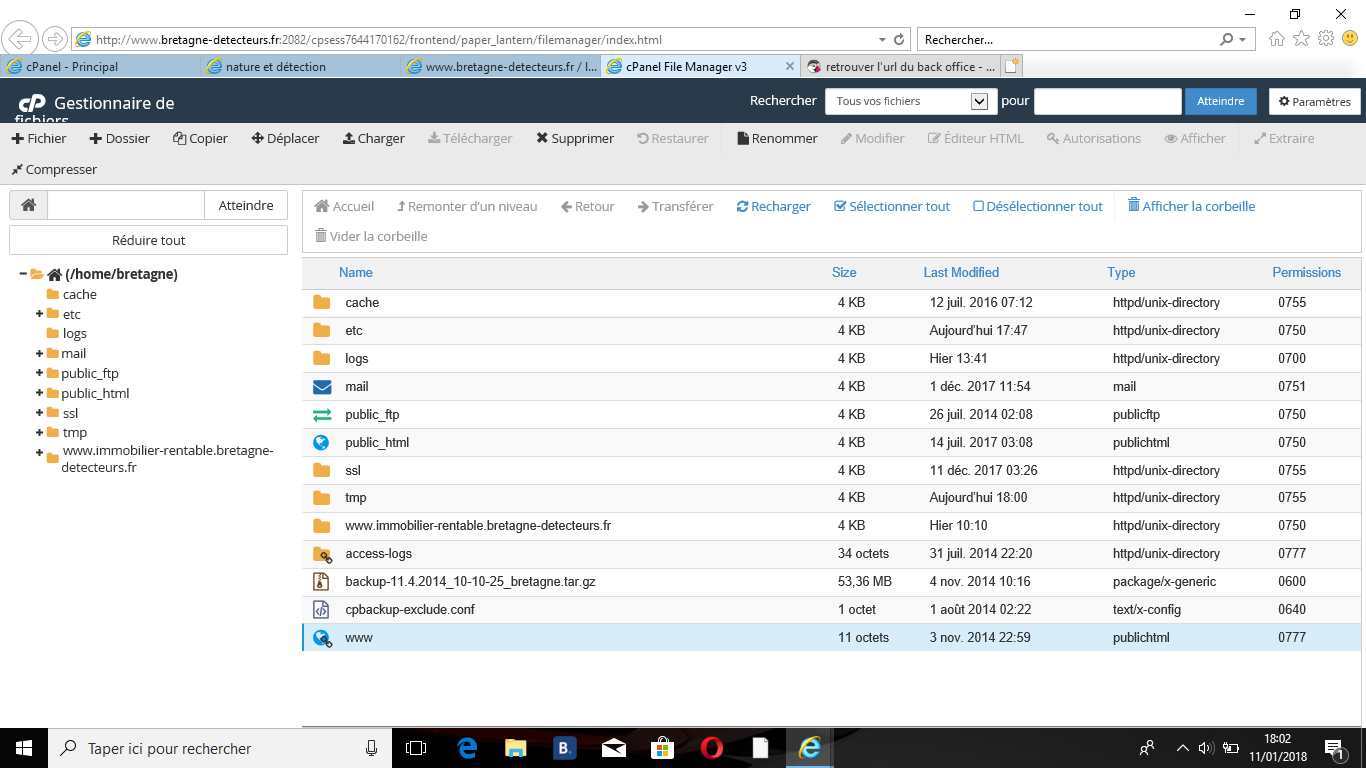1366x768 pixels.
Task: Click the browser address bar
Action: (x=480, y=40)
